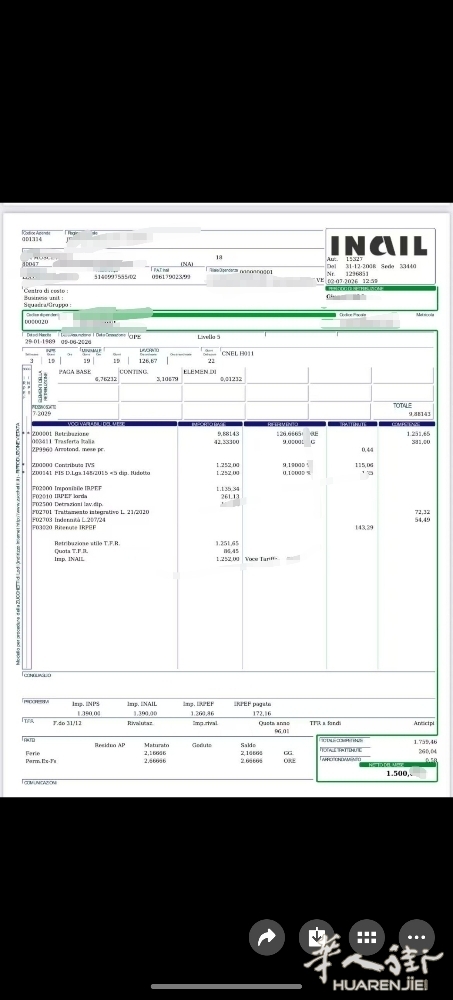453x1000 pixels.
Task: Tap the INAIL logo on the payslip
Action: (378, 245)
